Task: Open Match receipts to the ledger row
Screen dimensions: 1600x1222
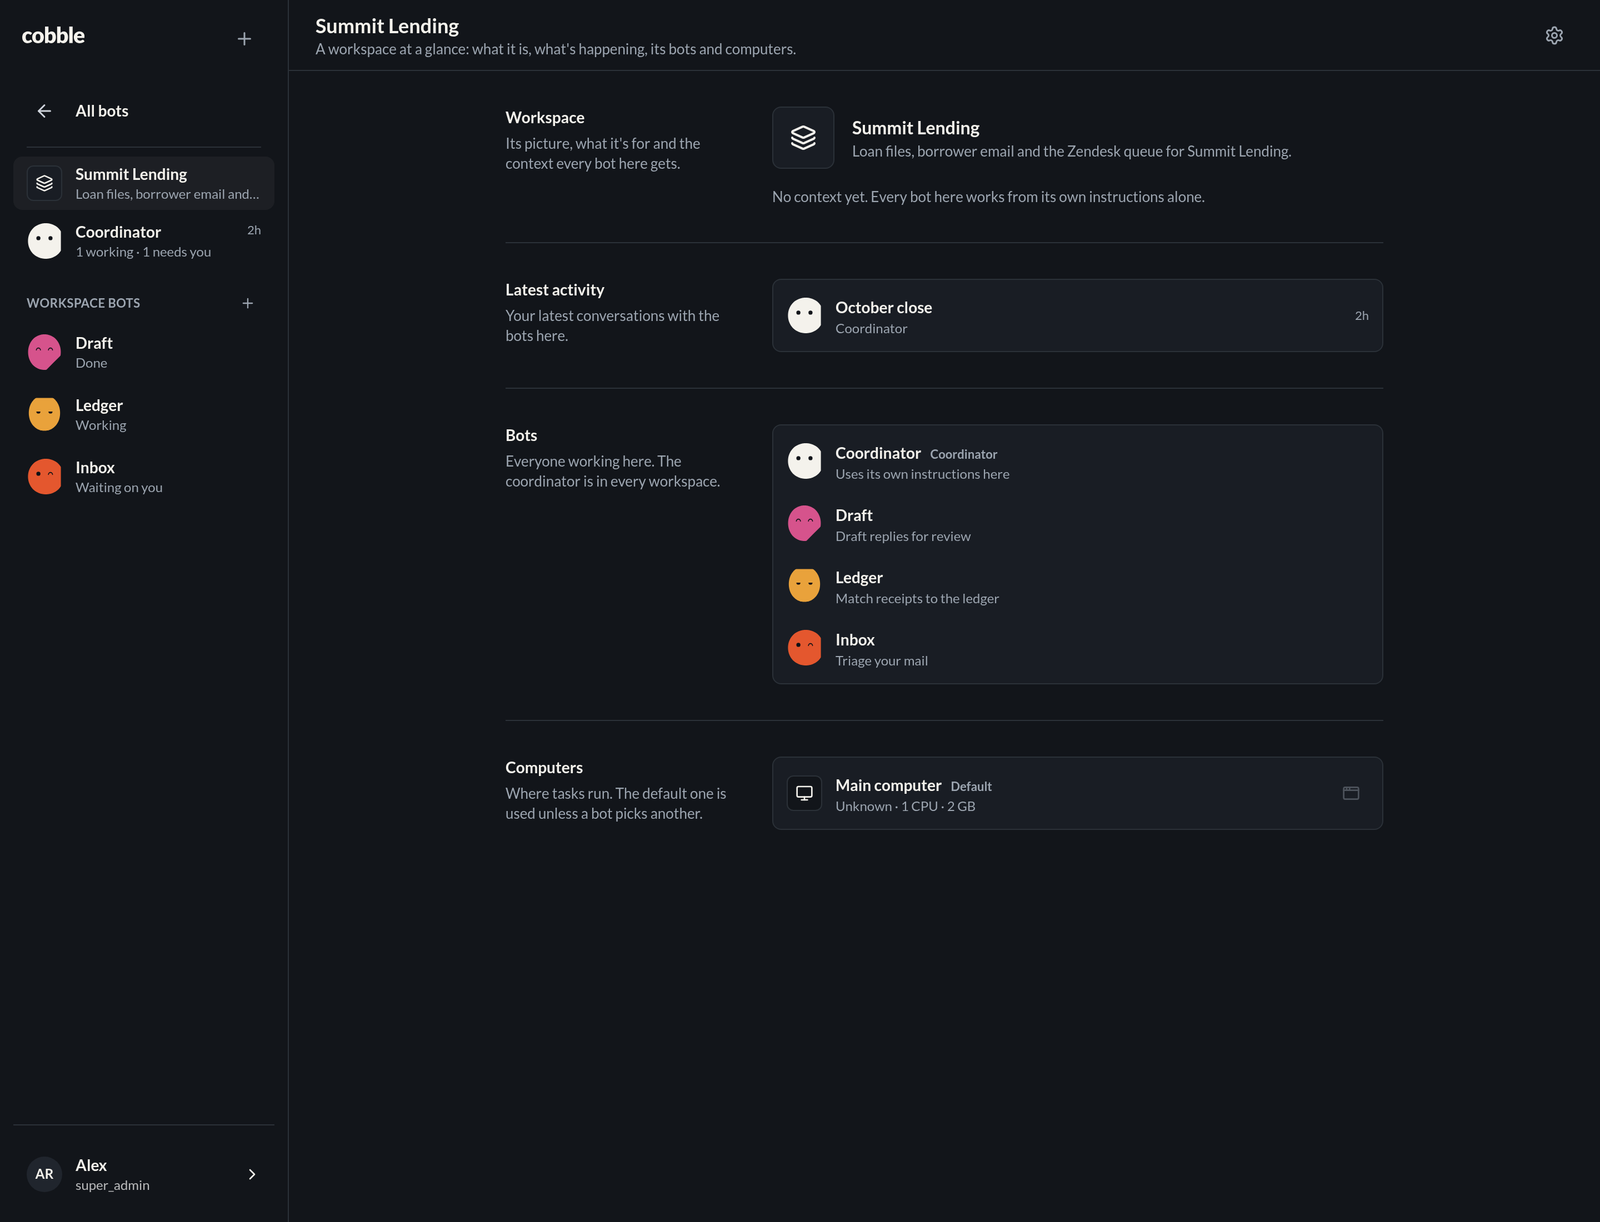Action: pos(1077,586)
